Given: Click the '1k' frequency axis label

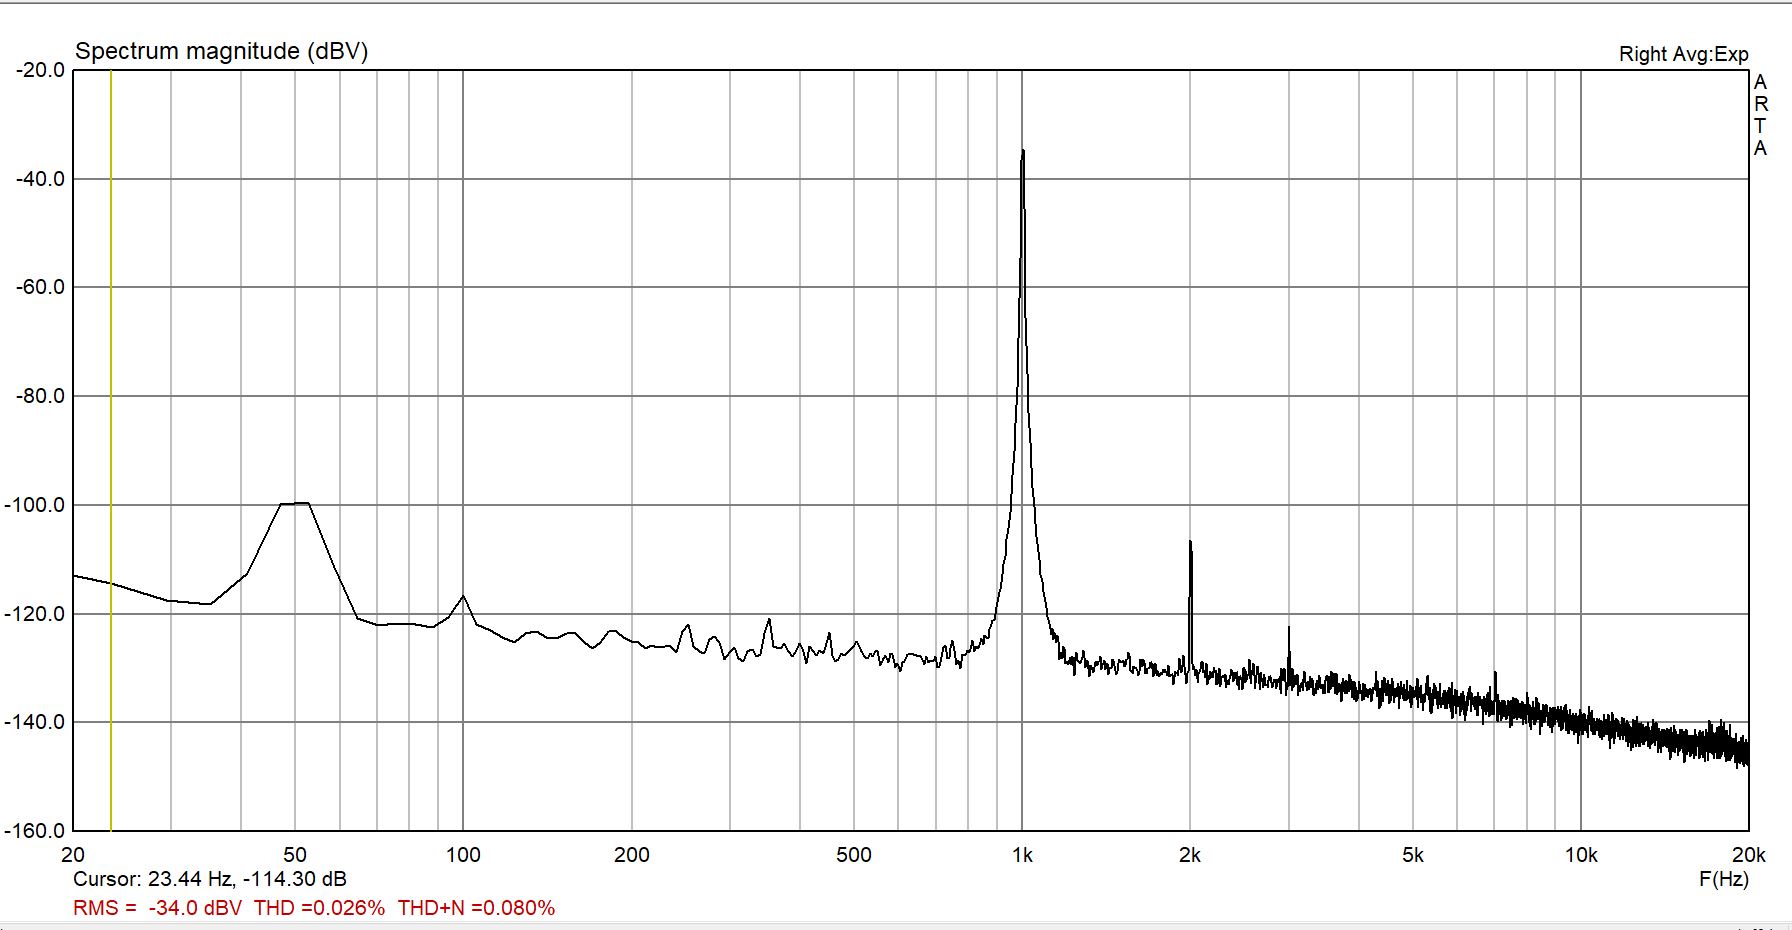Looking at the screenshot, I should click(x=1022, y=855).
